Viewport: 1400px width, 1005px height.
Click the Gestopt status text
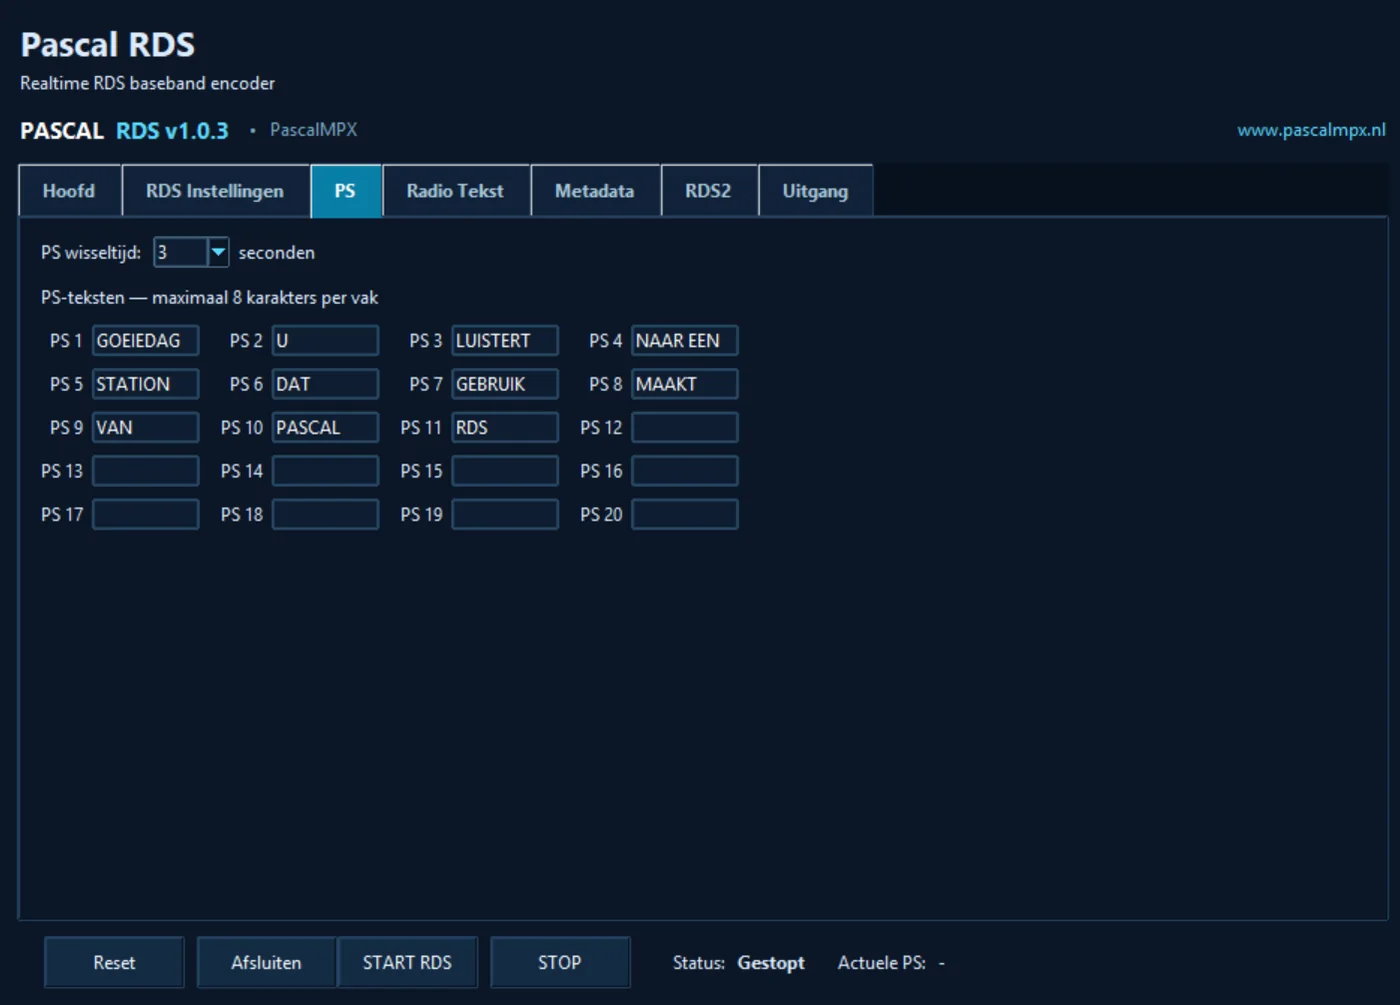coord(771,963)
